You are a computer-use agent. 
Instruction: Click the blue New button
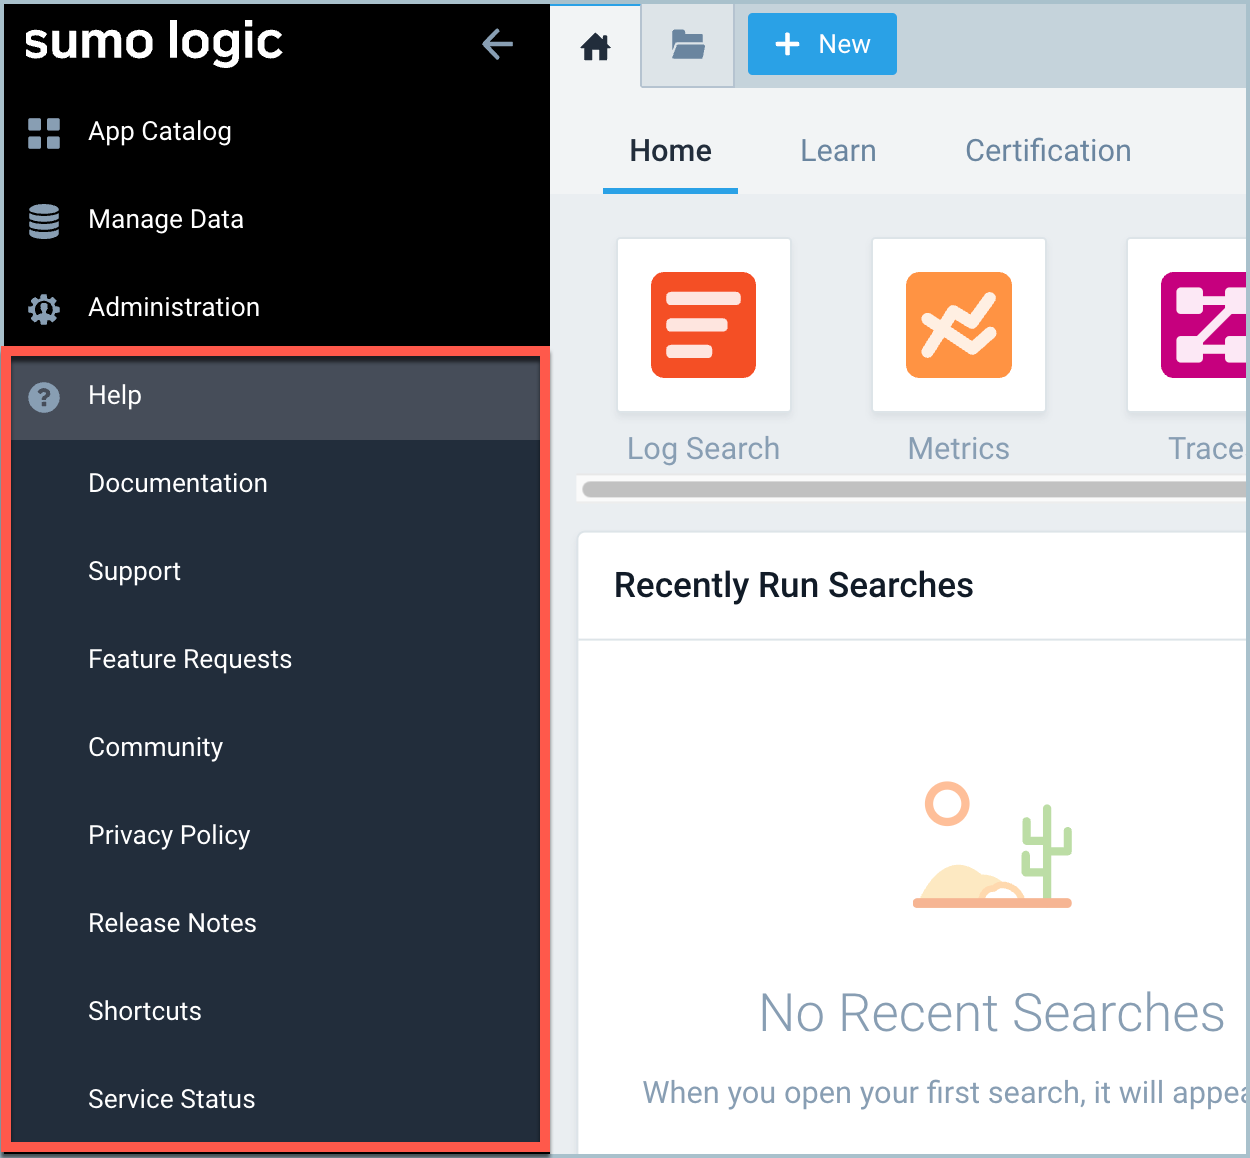(x=822, y=44)
